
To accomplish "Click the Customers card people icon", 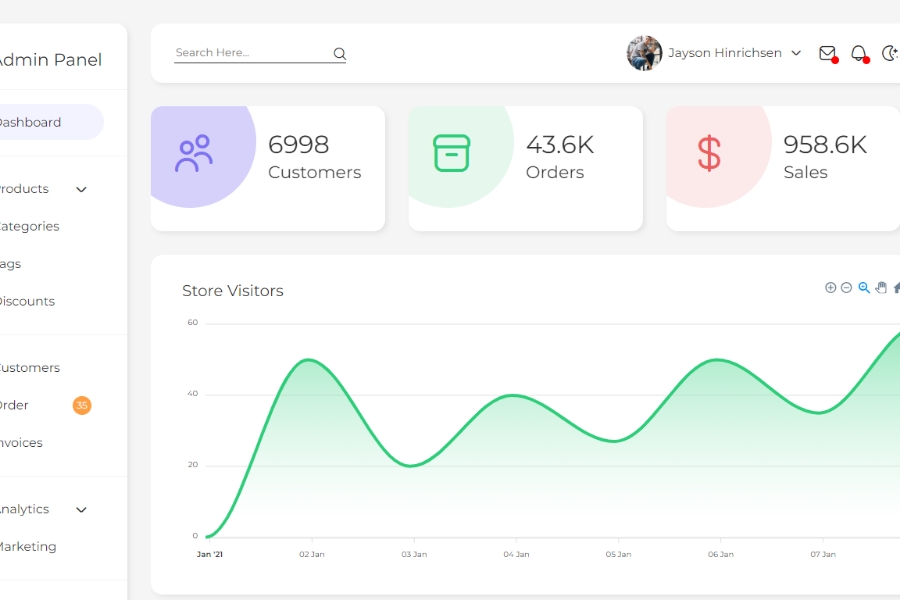I will [x=194, y=154].
